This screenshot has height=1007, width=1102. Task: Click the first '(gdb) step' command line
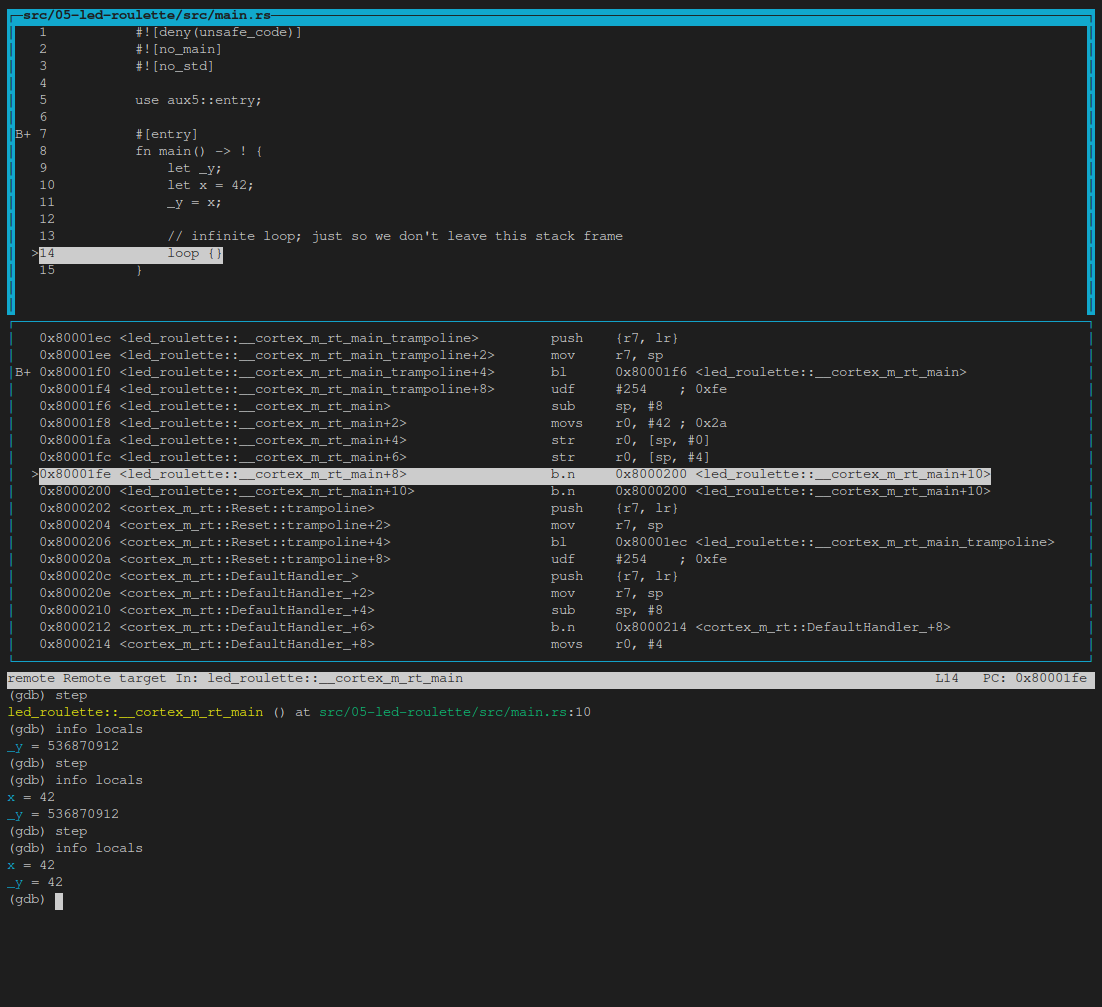pyautogui.click(x=48, y=696)
